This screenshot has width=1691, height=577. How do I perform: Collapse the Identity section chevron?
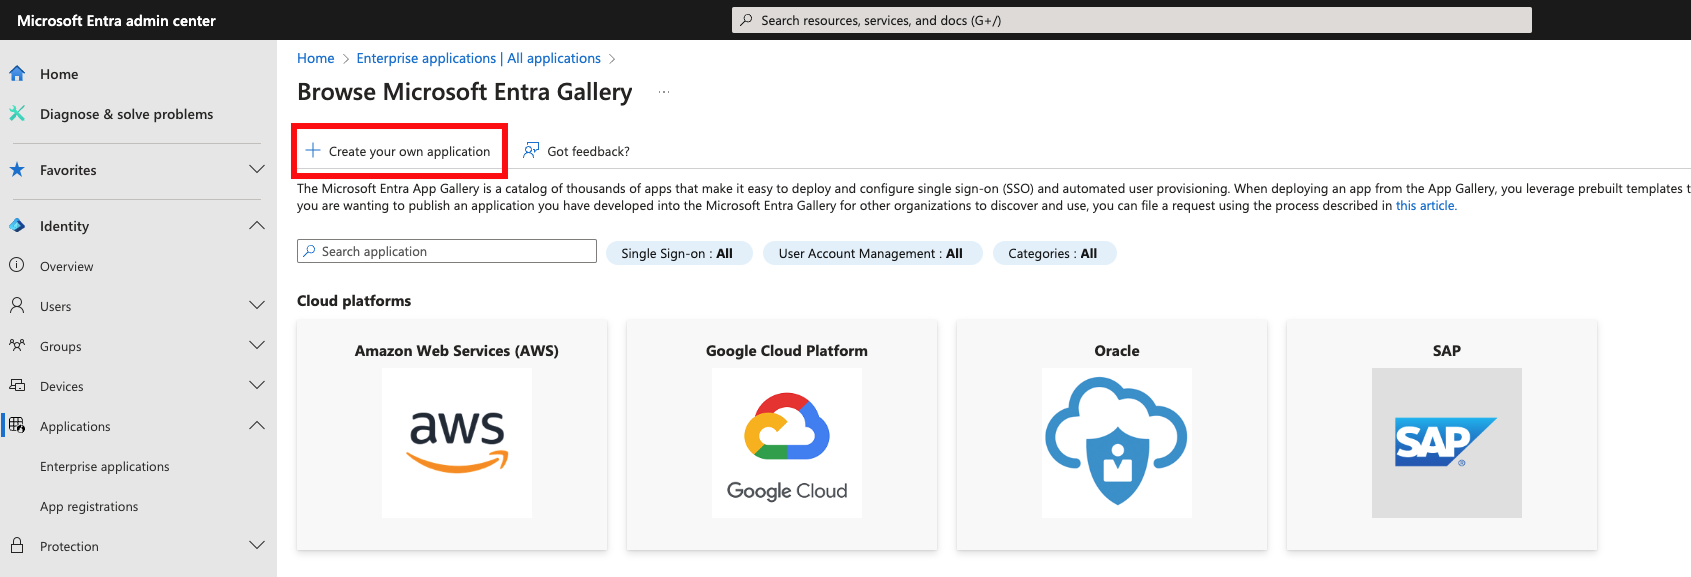click(257, 226)
